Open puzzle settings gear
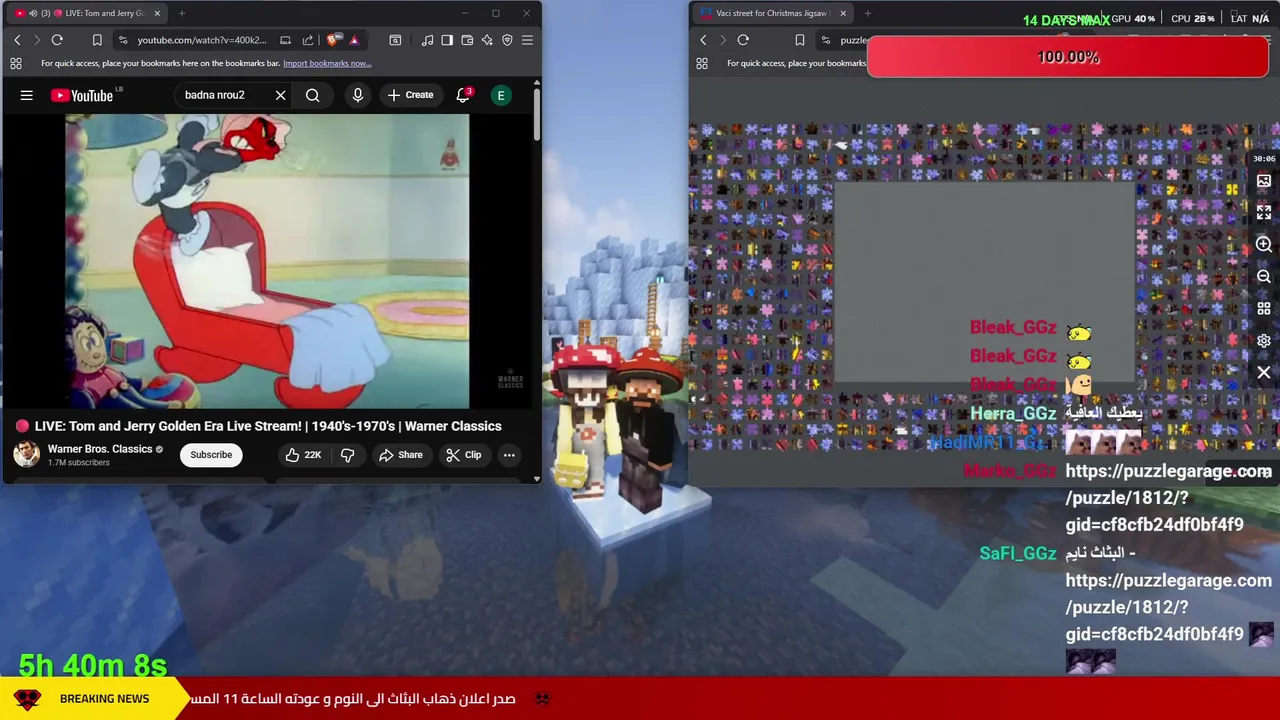The height and width of the screenshot is (720, 1280). point(1264,341)
